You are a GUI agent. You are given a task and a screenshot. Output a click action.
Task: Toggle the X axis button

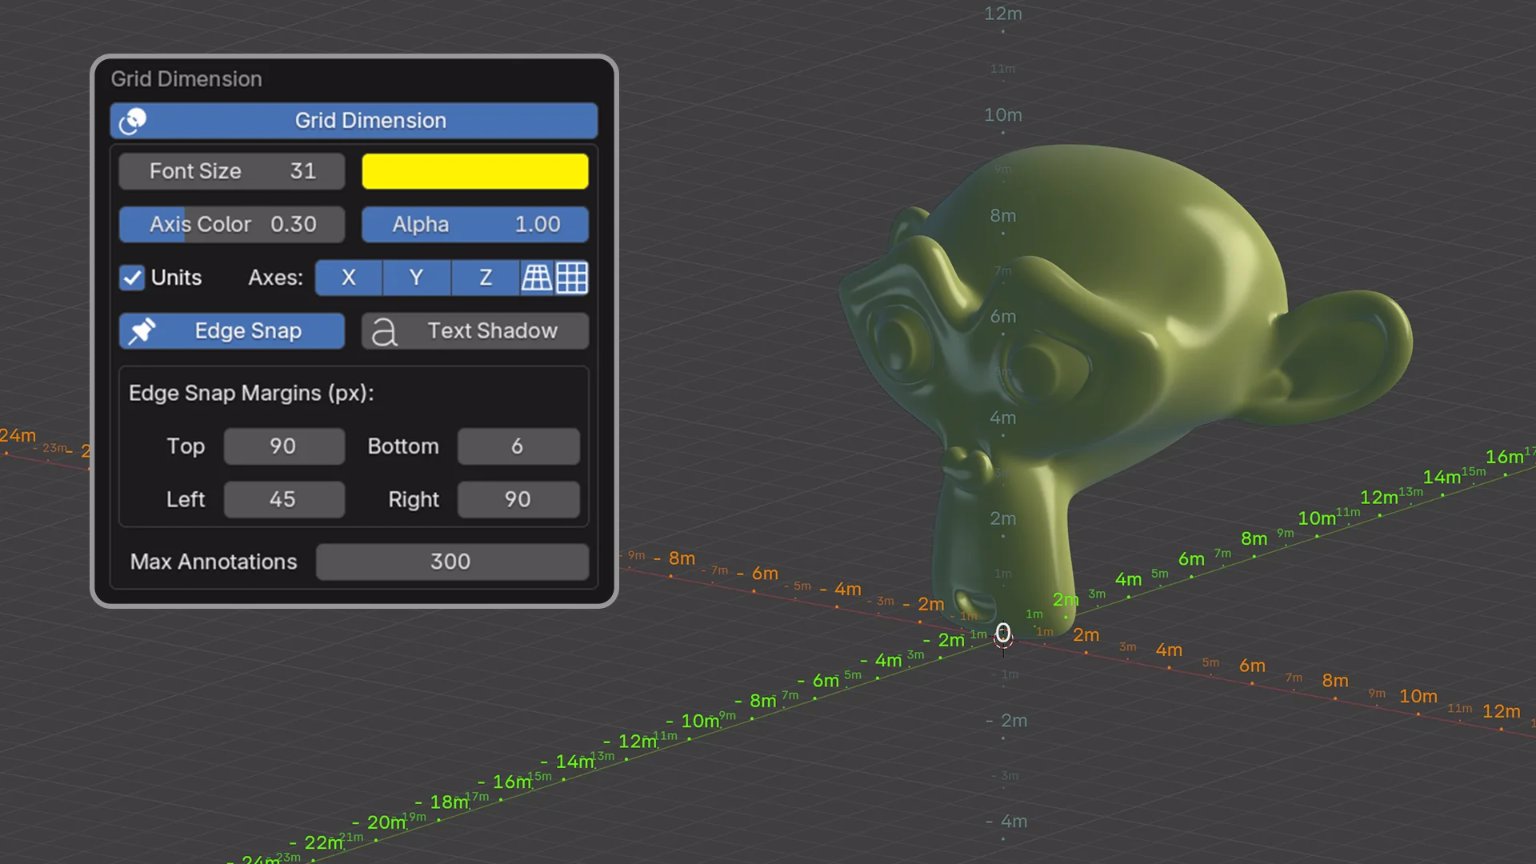point(348,278)
